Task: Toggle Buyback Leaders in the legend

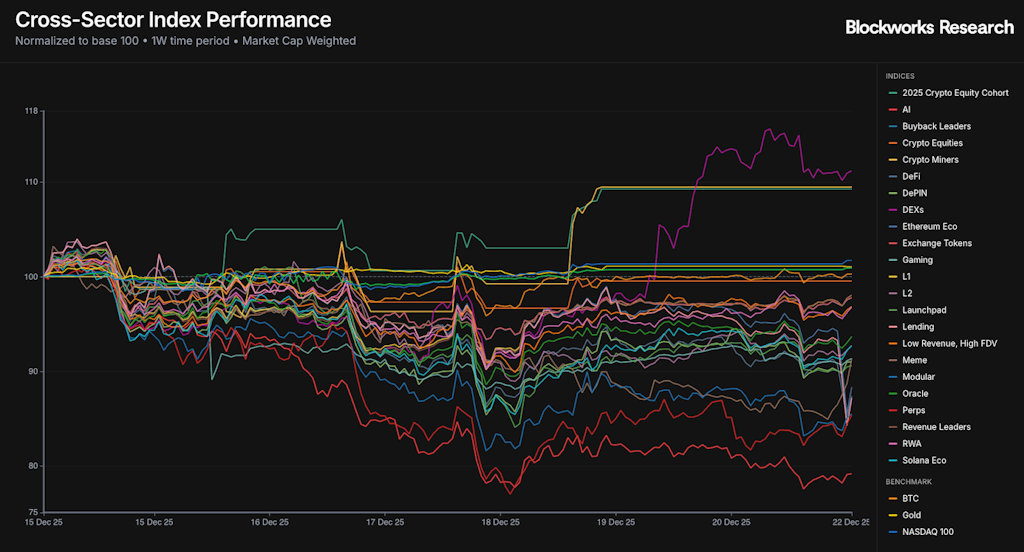Action: [936, 126]
